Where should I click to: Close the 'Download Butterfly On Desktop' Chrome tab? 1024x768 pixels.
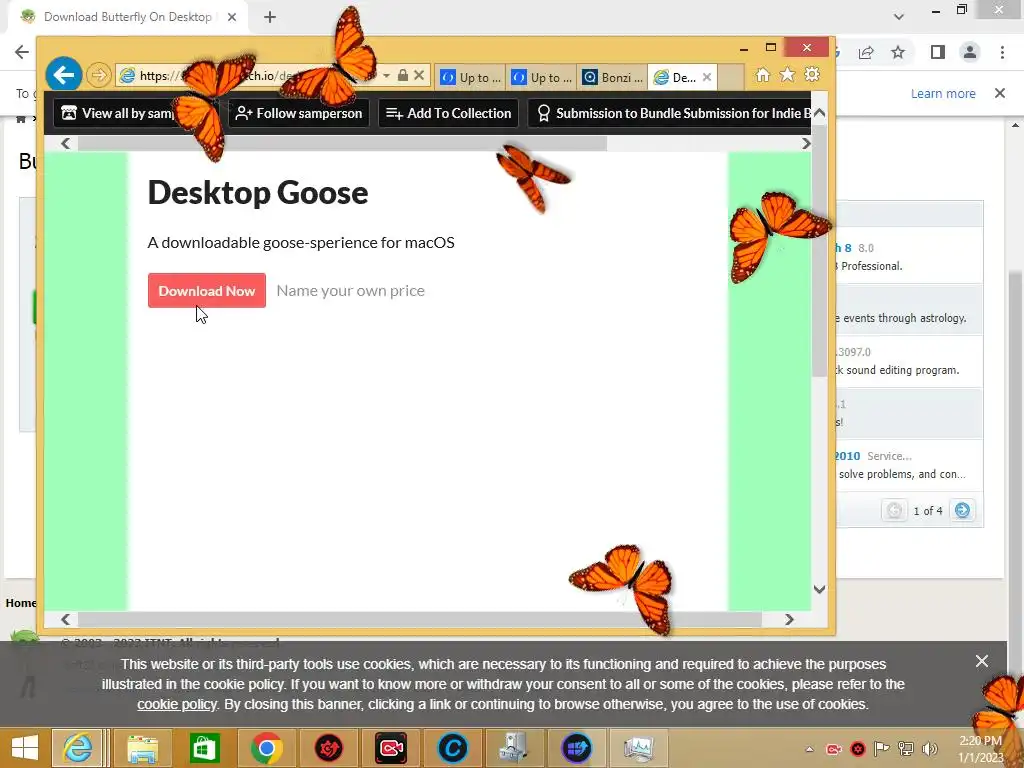[232, 17]
